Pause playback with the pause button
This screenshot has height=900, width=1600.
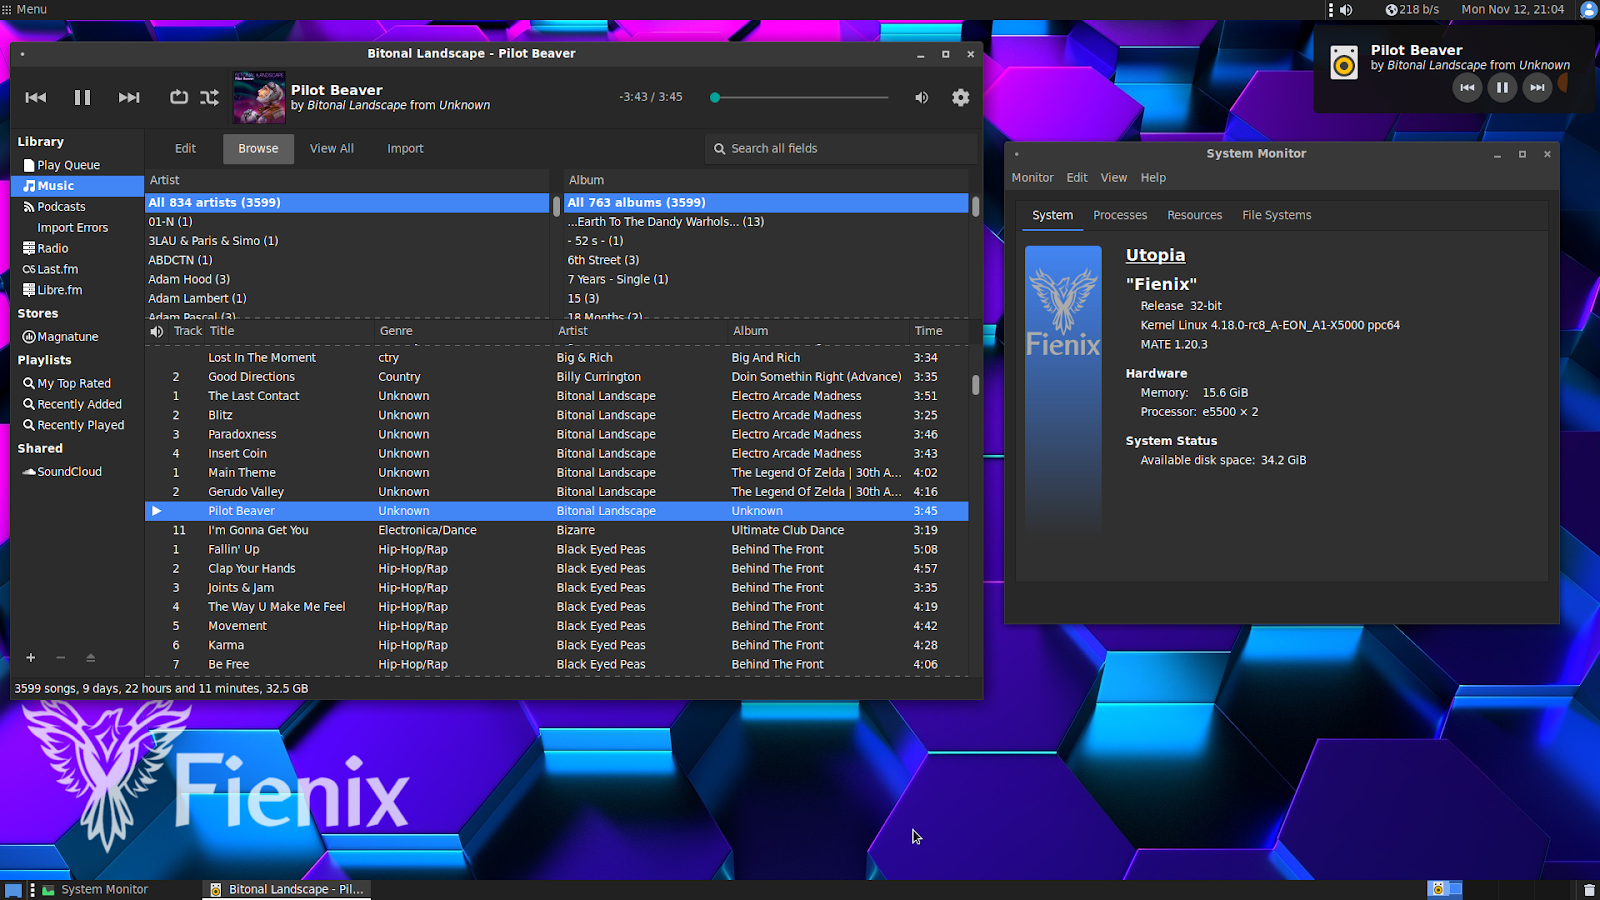click(x=82, y=97)
